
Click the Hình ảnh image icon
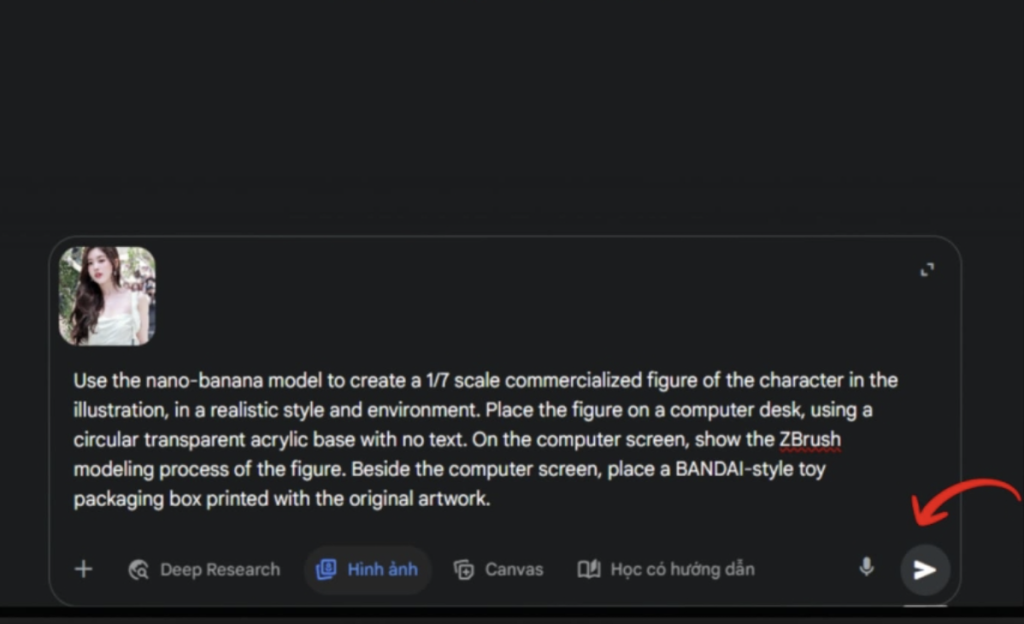(326, 570)
